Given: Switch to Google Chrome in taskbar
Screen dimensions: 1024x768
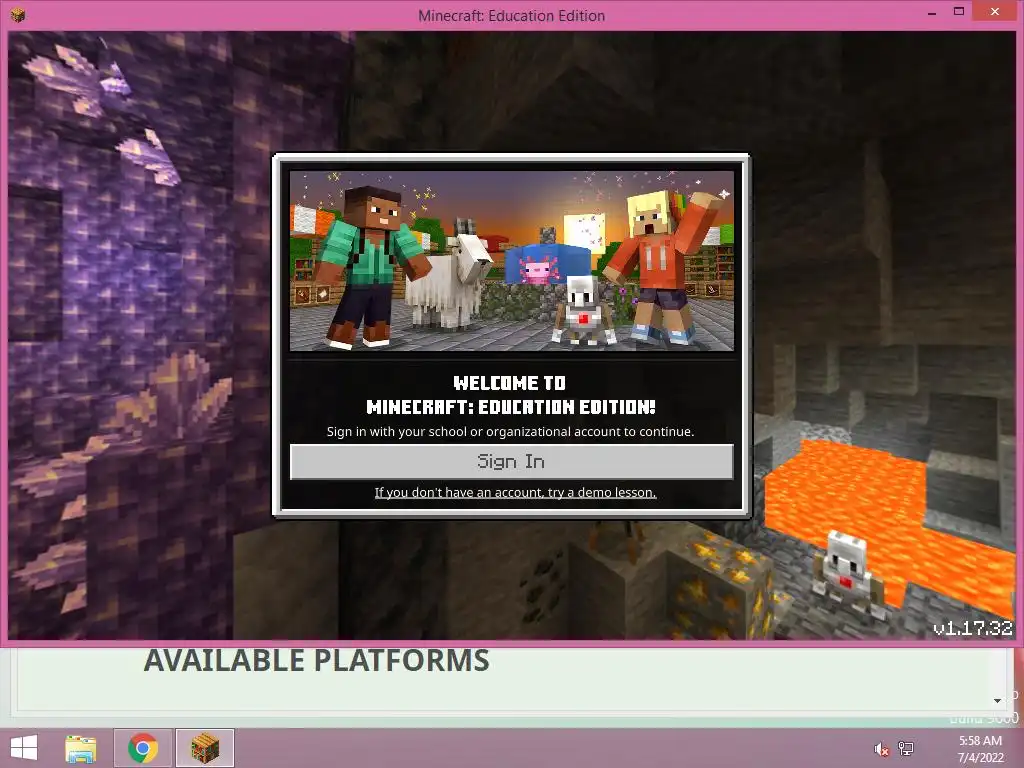Looking at the screenshot, I should (143, 748).
